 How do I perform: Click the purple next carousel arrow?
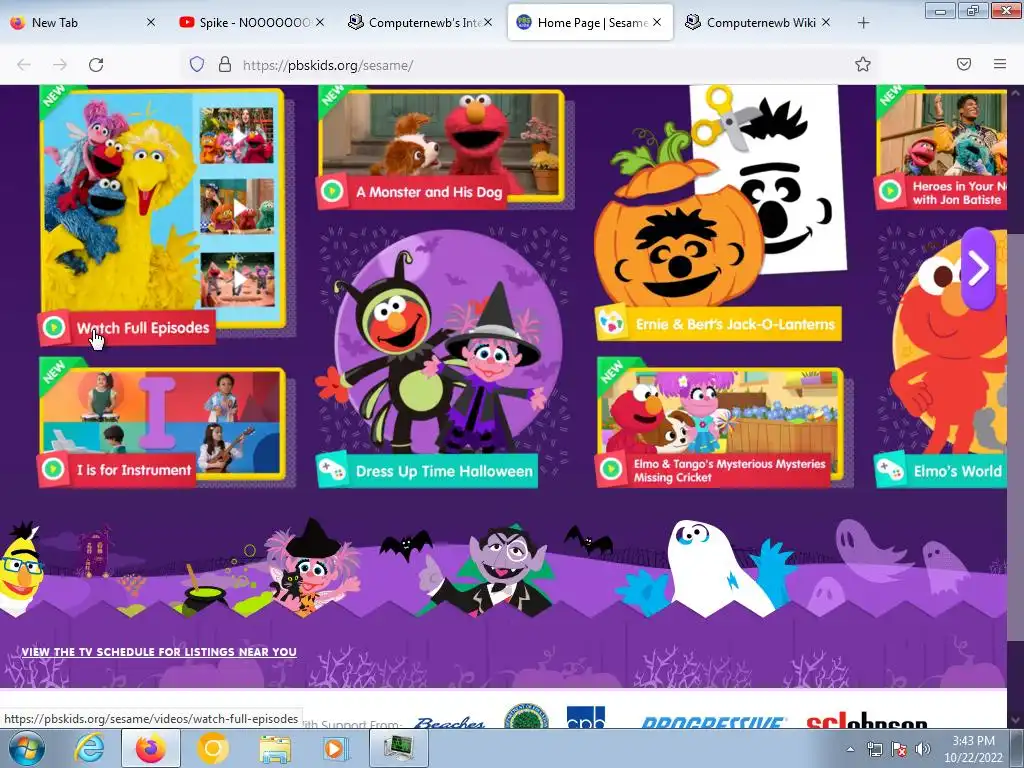pyautogui.click(x=978, y=268)
